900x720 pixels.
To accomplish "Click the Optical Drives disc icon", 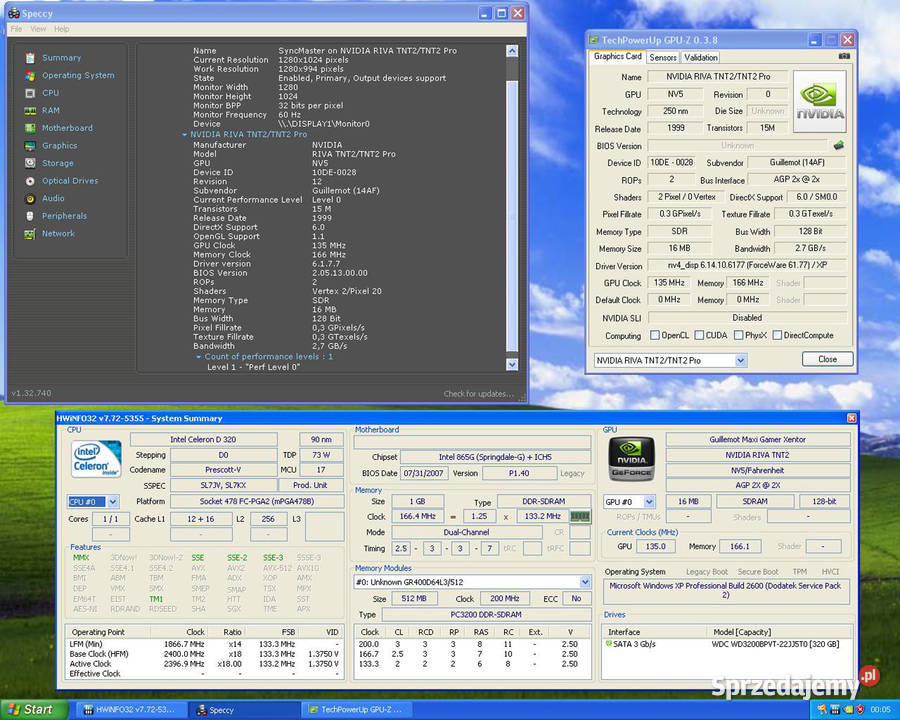I will coord(30,181).
